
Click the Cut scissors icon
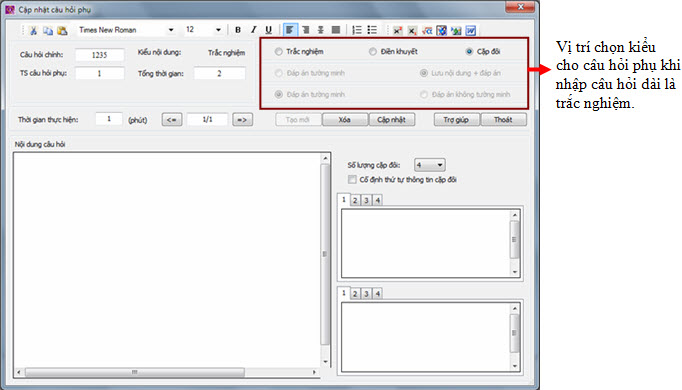click(x=33, y=30)
